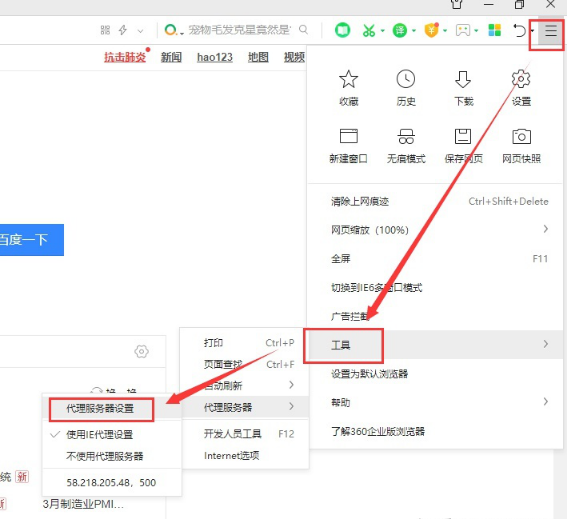Open the 新闻 link
The width and height of the screenshot is (567, 519).
(171, 57)
